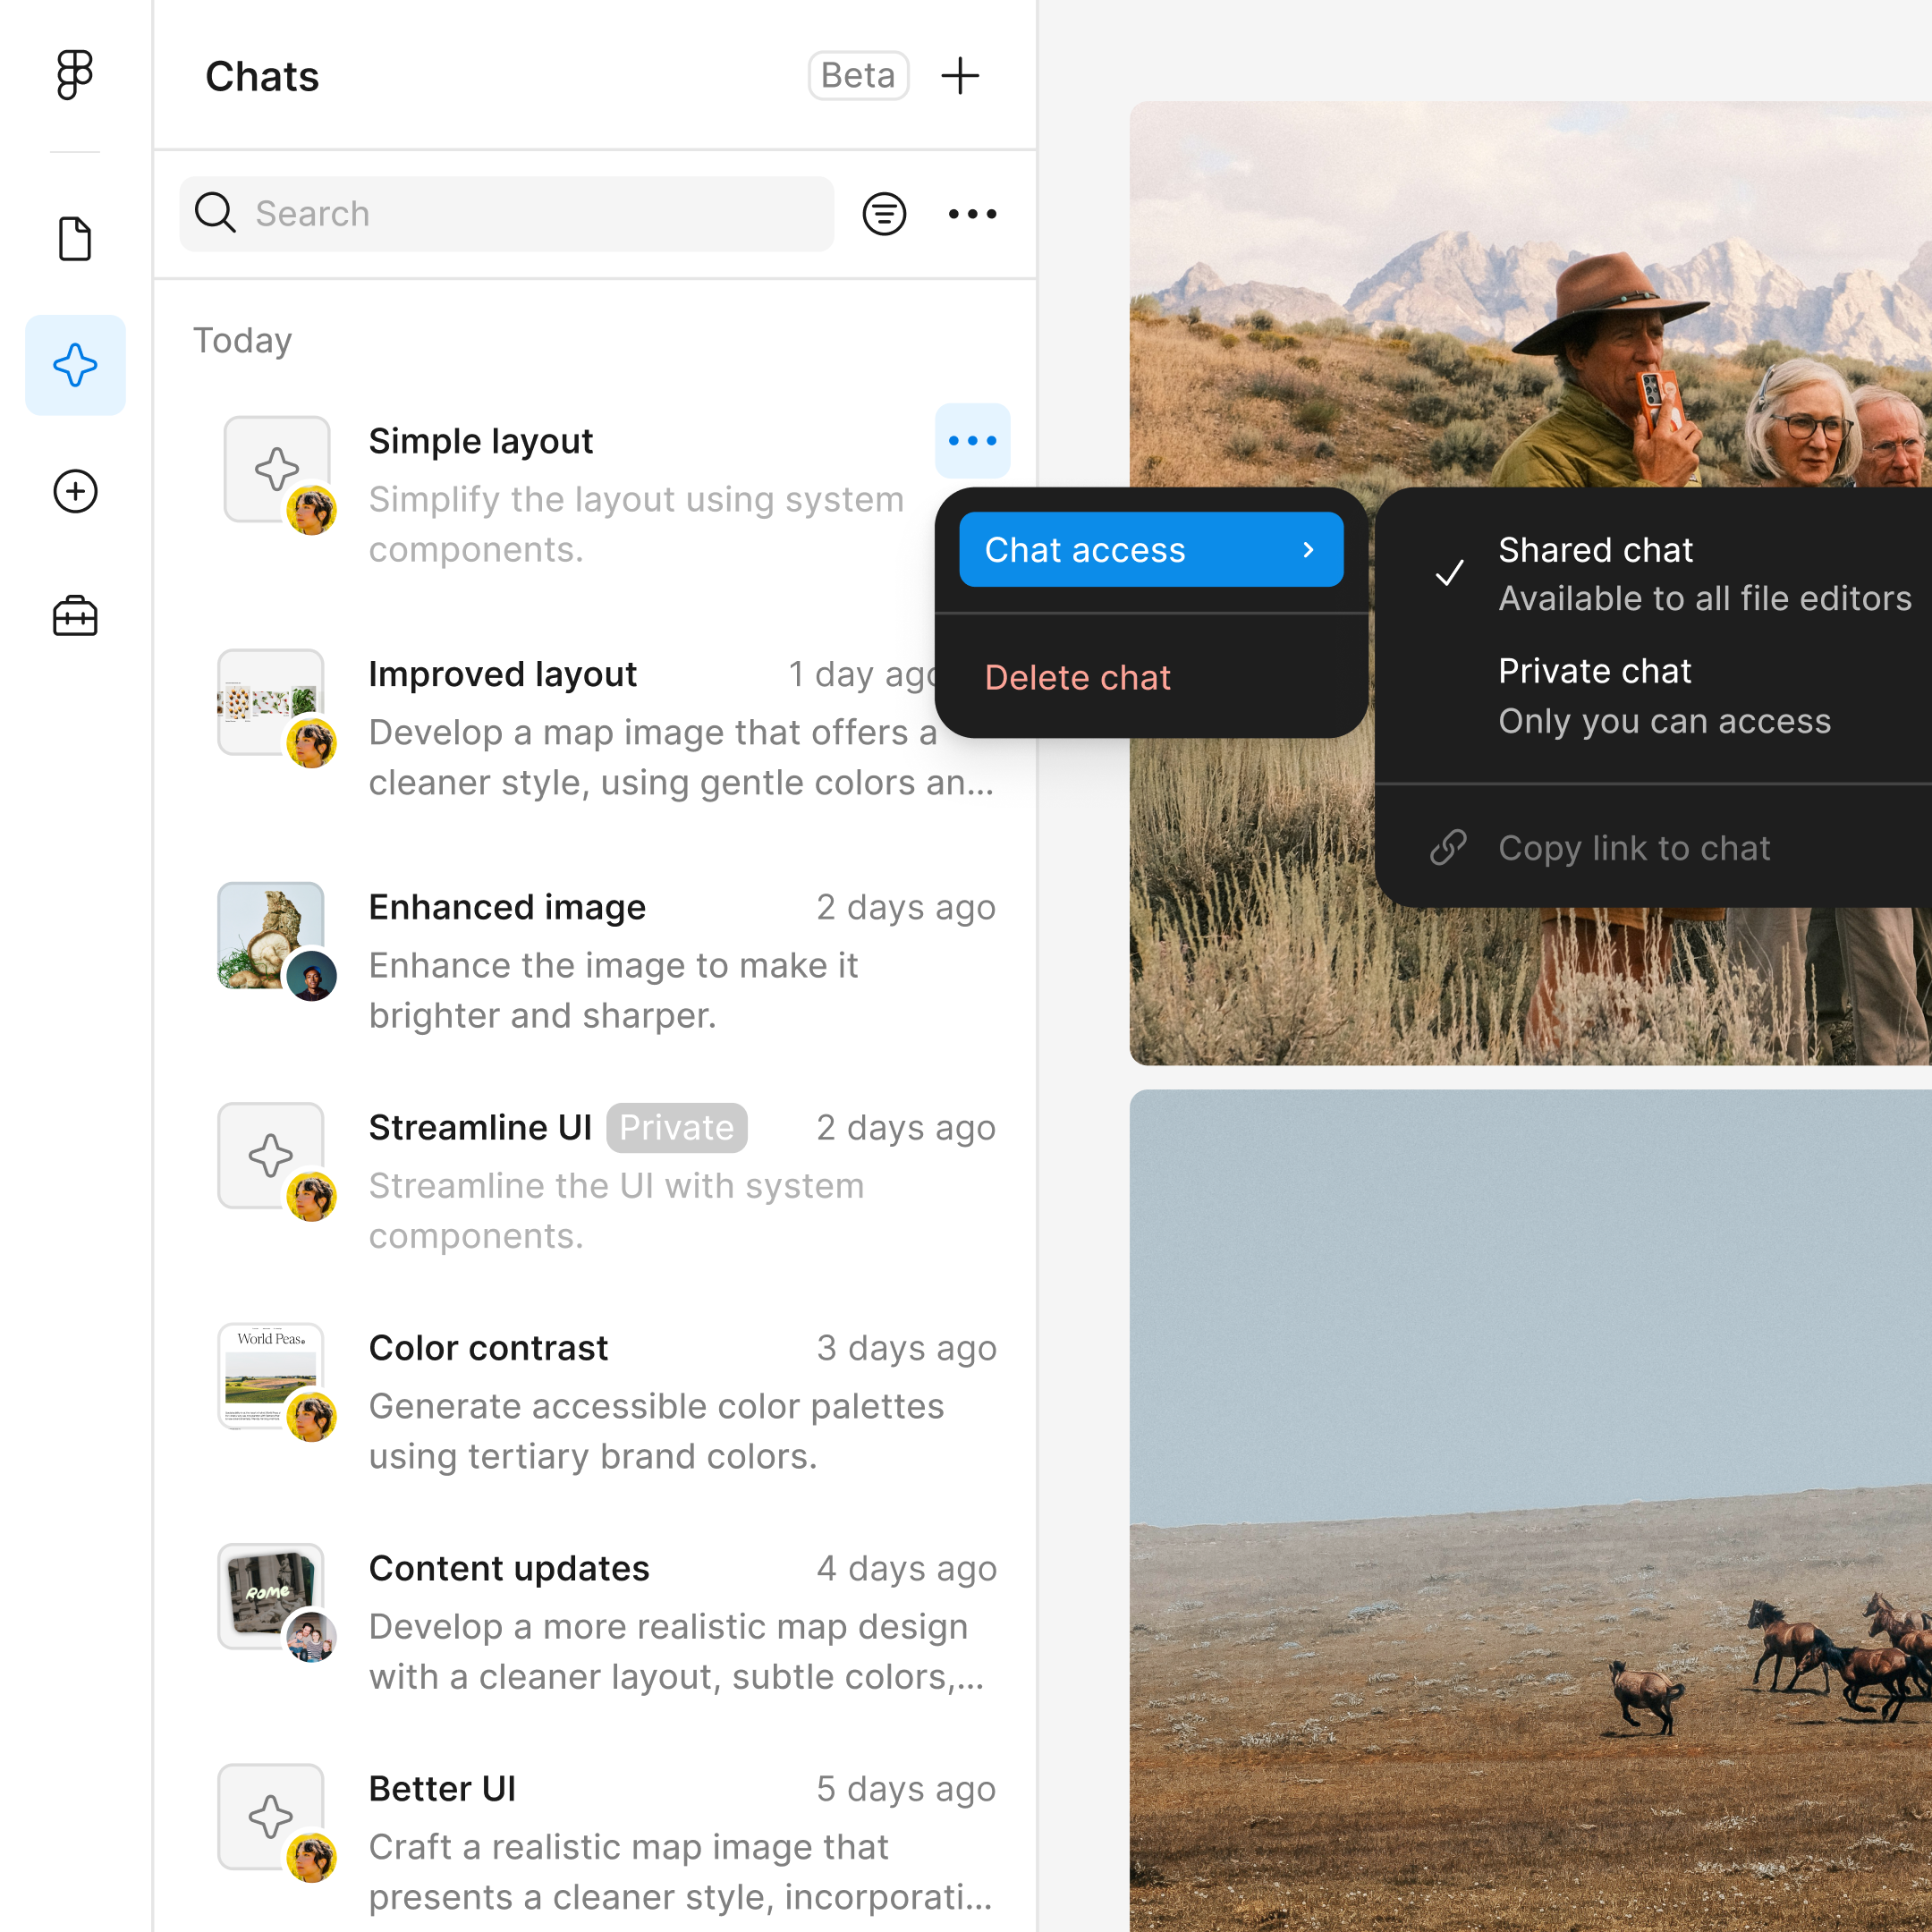The image size is (1932, 1932).
Task: Click '3 days ago' timestamp
Action: point(906,1347)
